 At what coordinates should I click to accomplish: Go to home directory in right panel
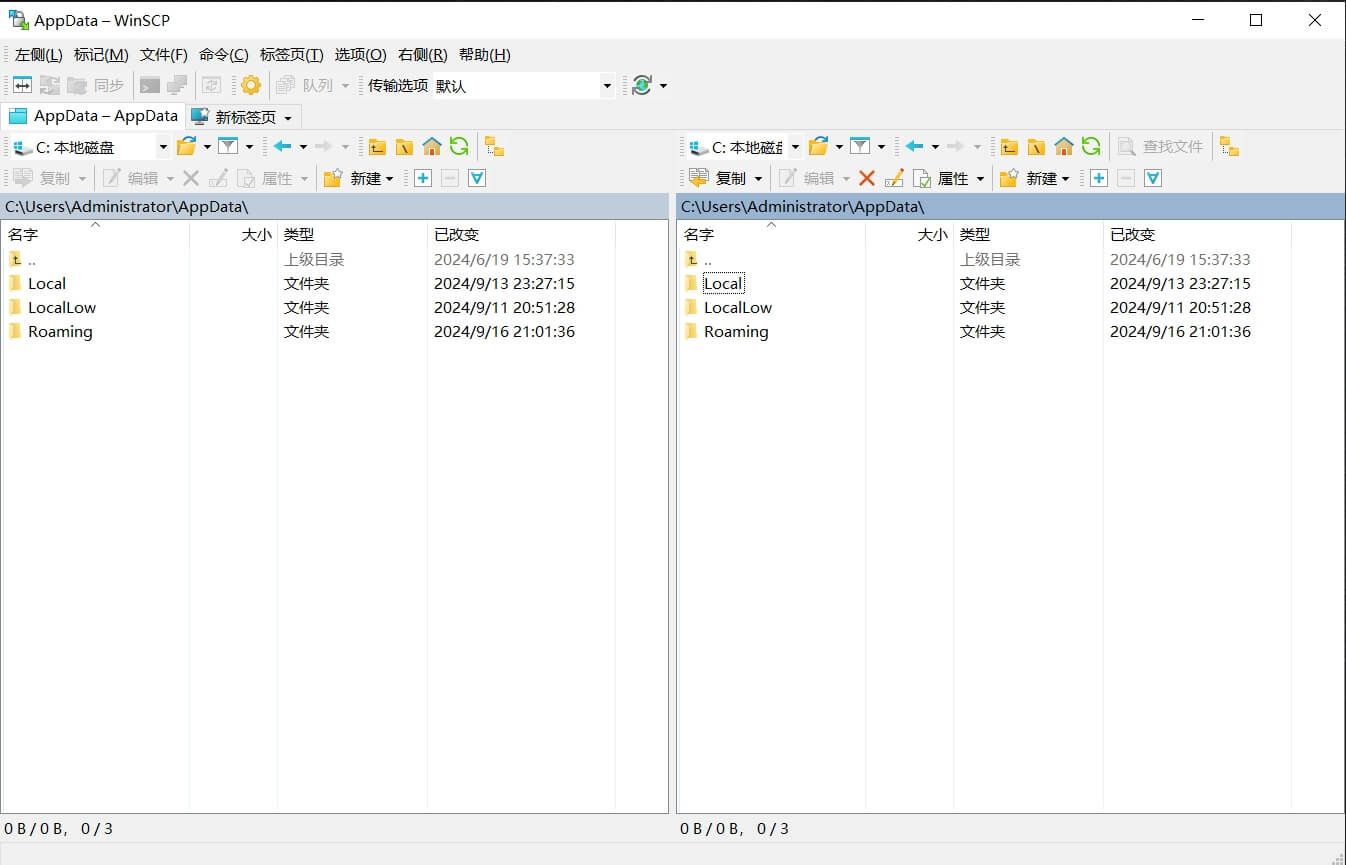click(x=1064, y=147)
